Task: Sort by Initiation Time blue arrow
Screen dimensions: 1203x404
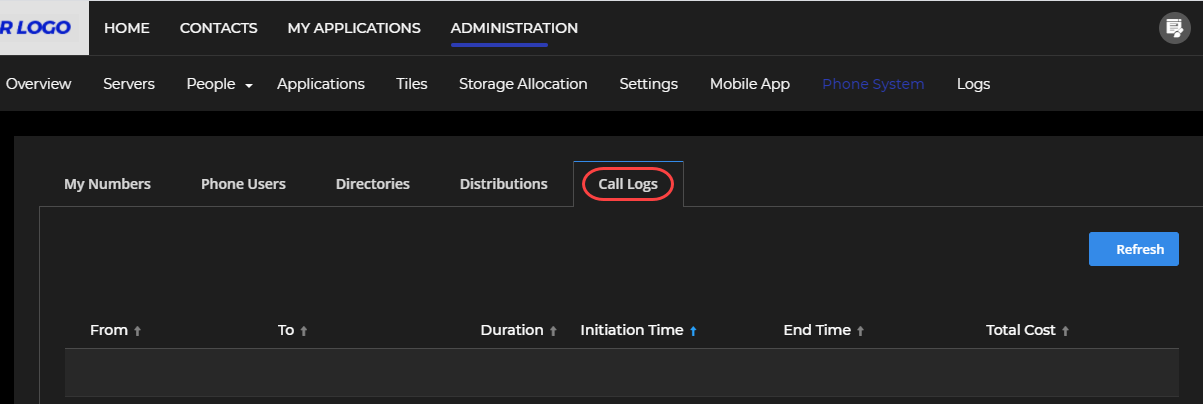Action: click(x=693, y=331)
